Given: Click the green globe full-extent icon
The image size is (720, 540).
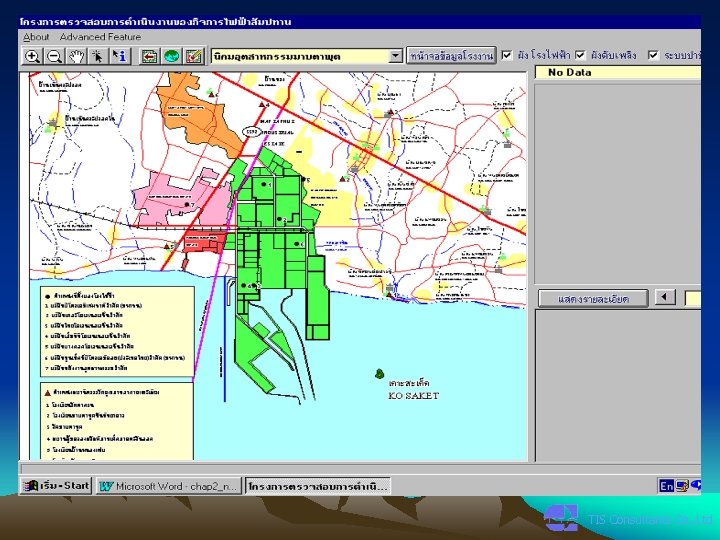Looking at the screenshot, I should coord(171,56).
